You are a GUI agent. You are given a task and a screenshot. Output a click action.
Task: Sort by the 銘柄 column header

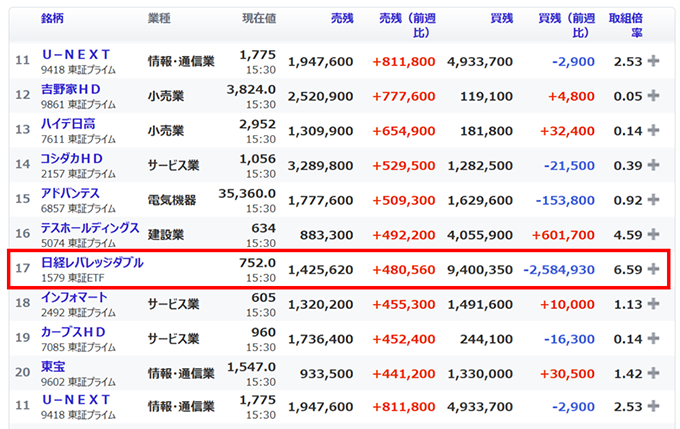pos(52,18)
